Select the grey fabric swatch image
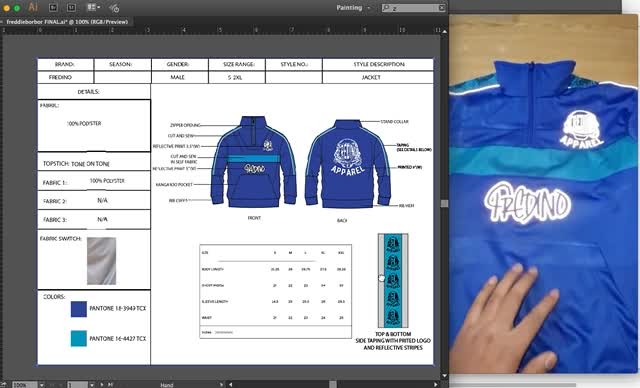 pos(101,261)
